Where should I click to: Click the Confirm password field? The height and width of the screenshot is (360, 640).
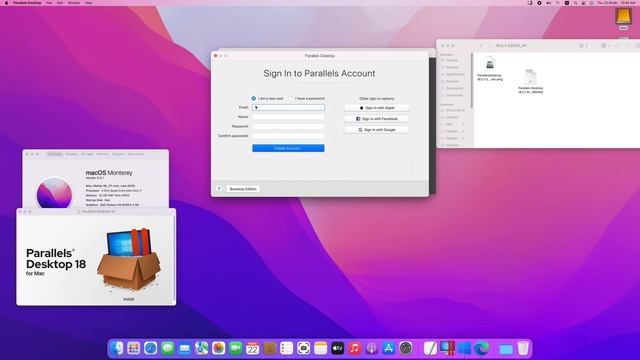click(x=288, y=136)
